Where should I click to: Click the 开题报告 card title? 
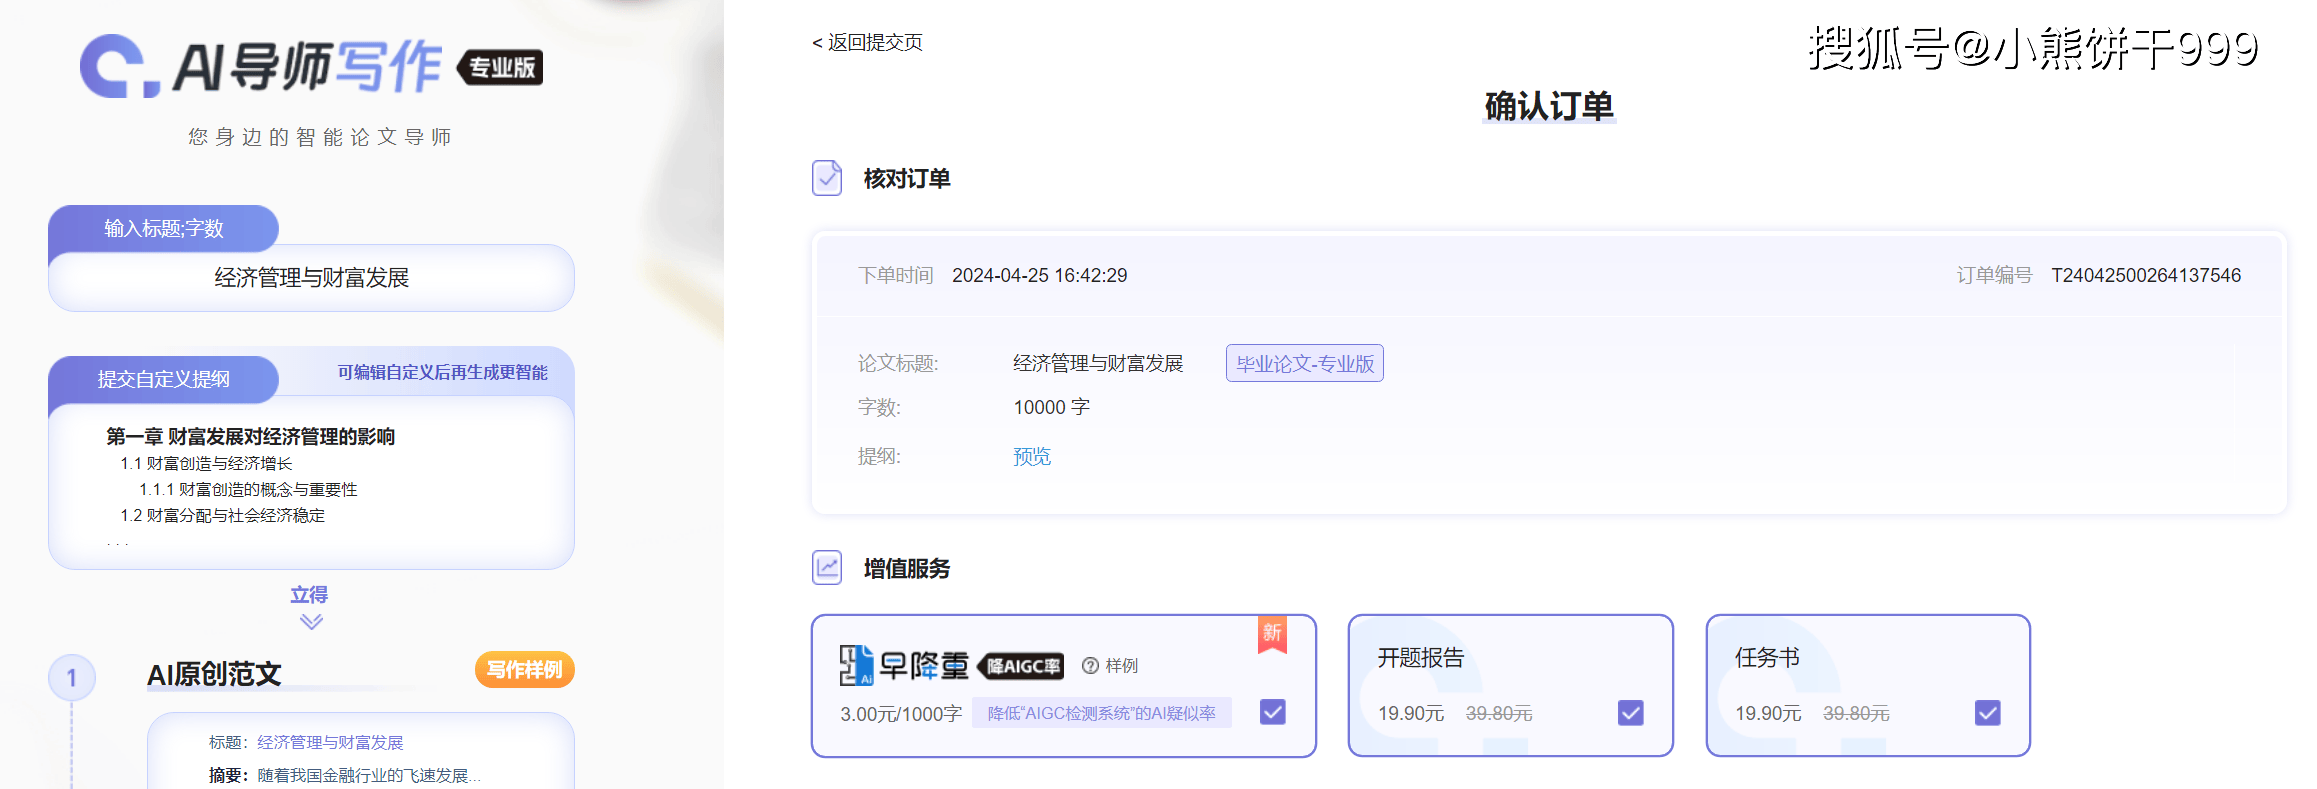tap(1420, 657)
